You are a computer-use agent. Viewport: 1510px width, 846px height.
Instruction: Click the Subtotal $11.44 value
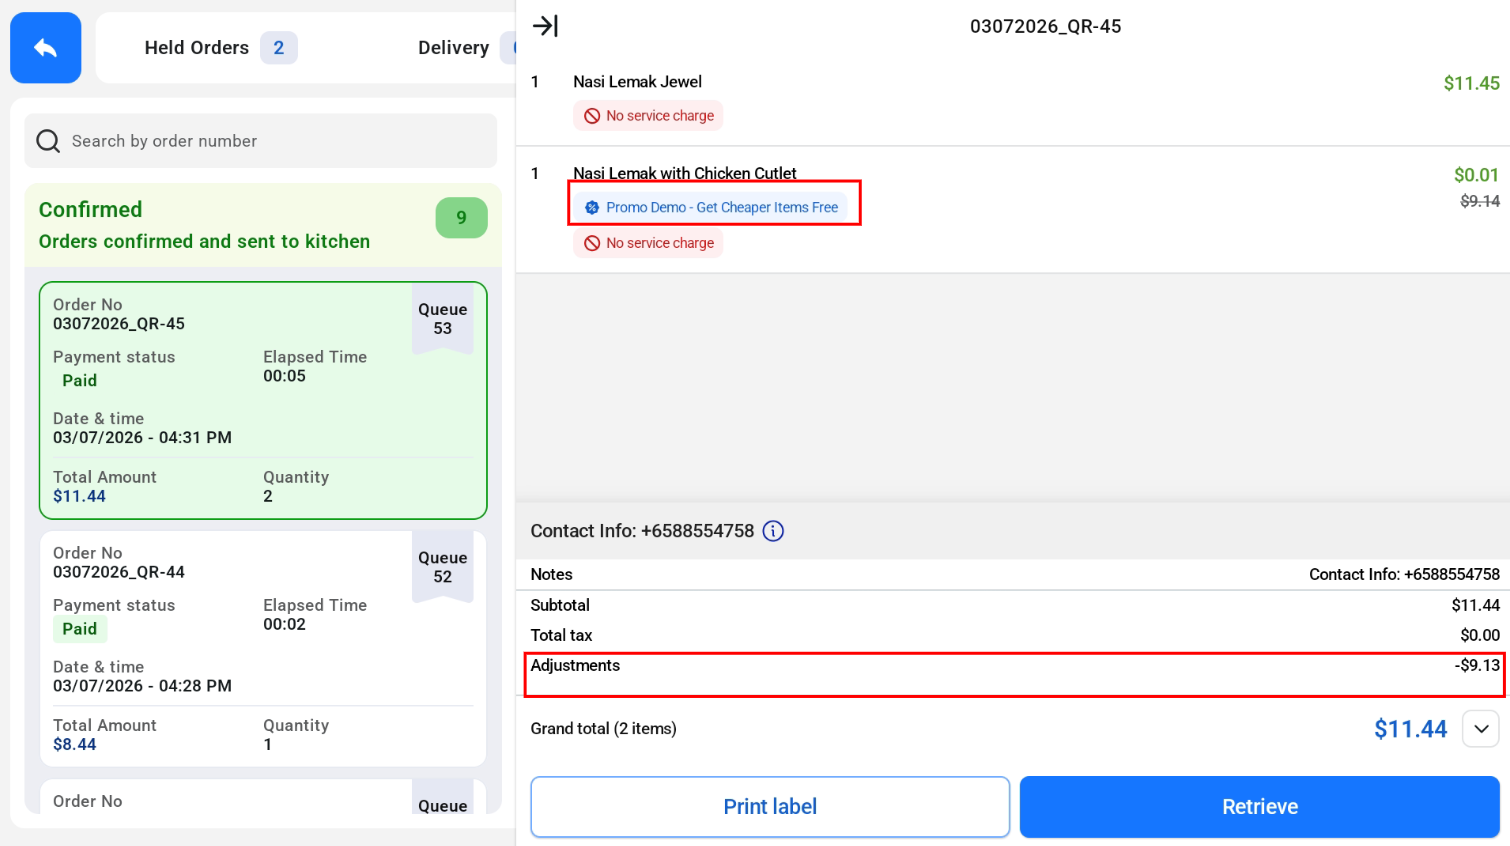click(1475, 606)
